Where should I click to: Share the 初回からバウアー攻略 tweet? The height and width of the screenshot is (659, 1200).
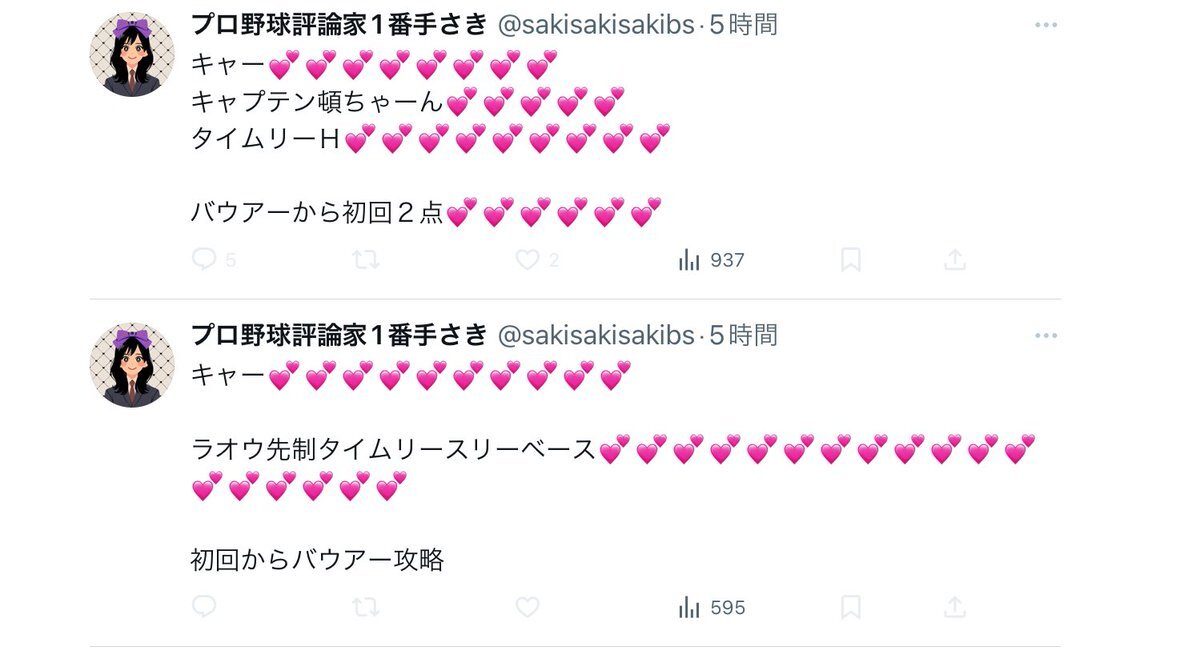pos(955,607)
